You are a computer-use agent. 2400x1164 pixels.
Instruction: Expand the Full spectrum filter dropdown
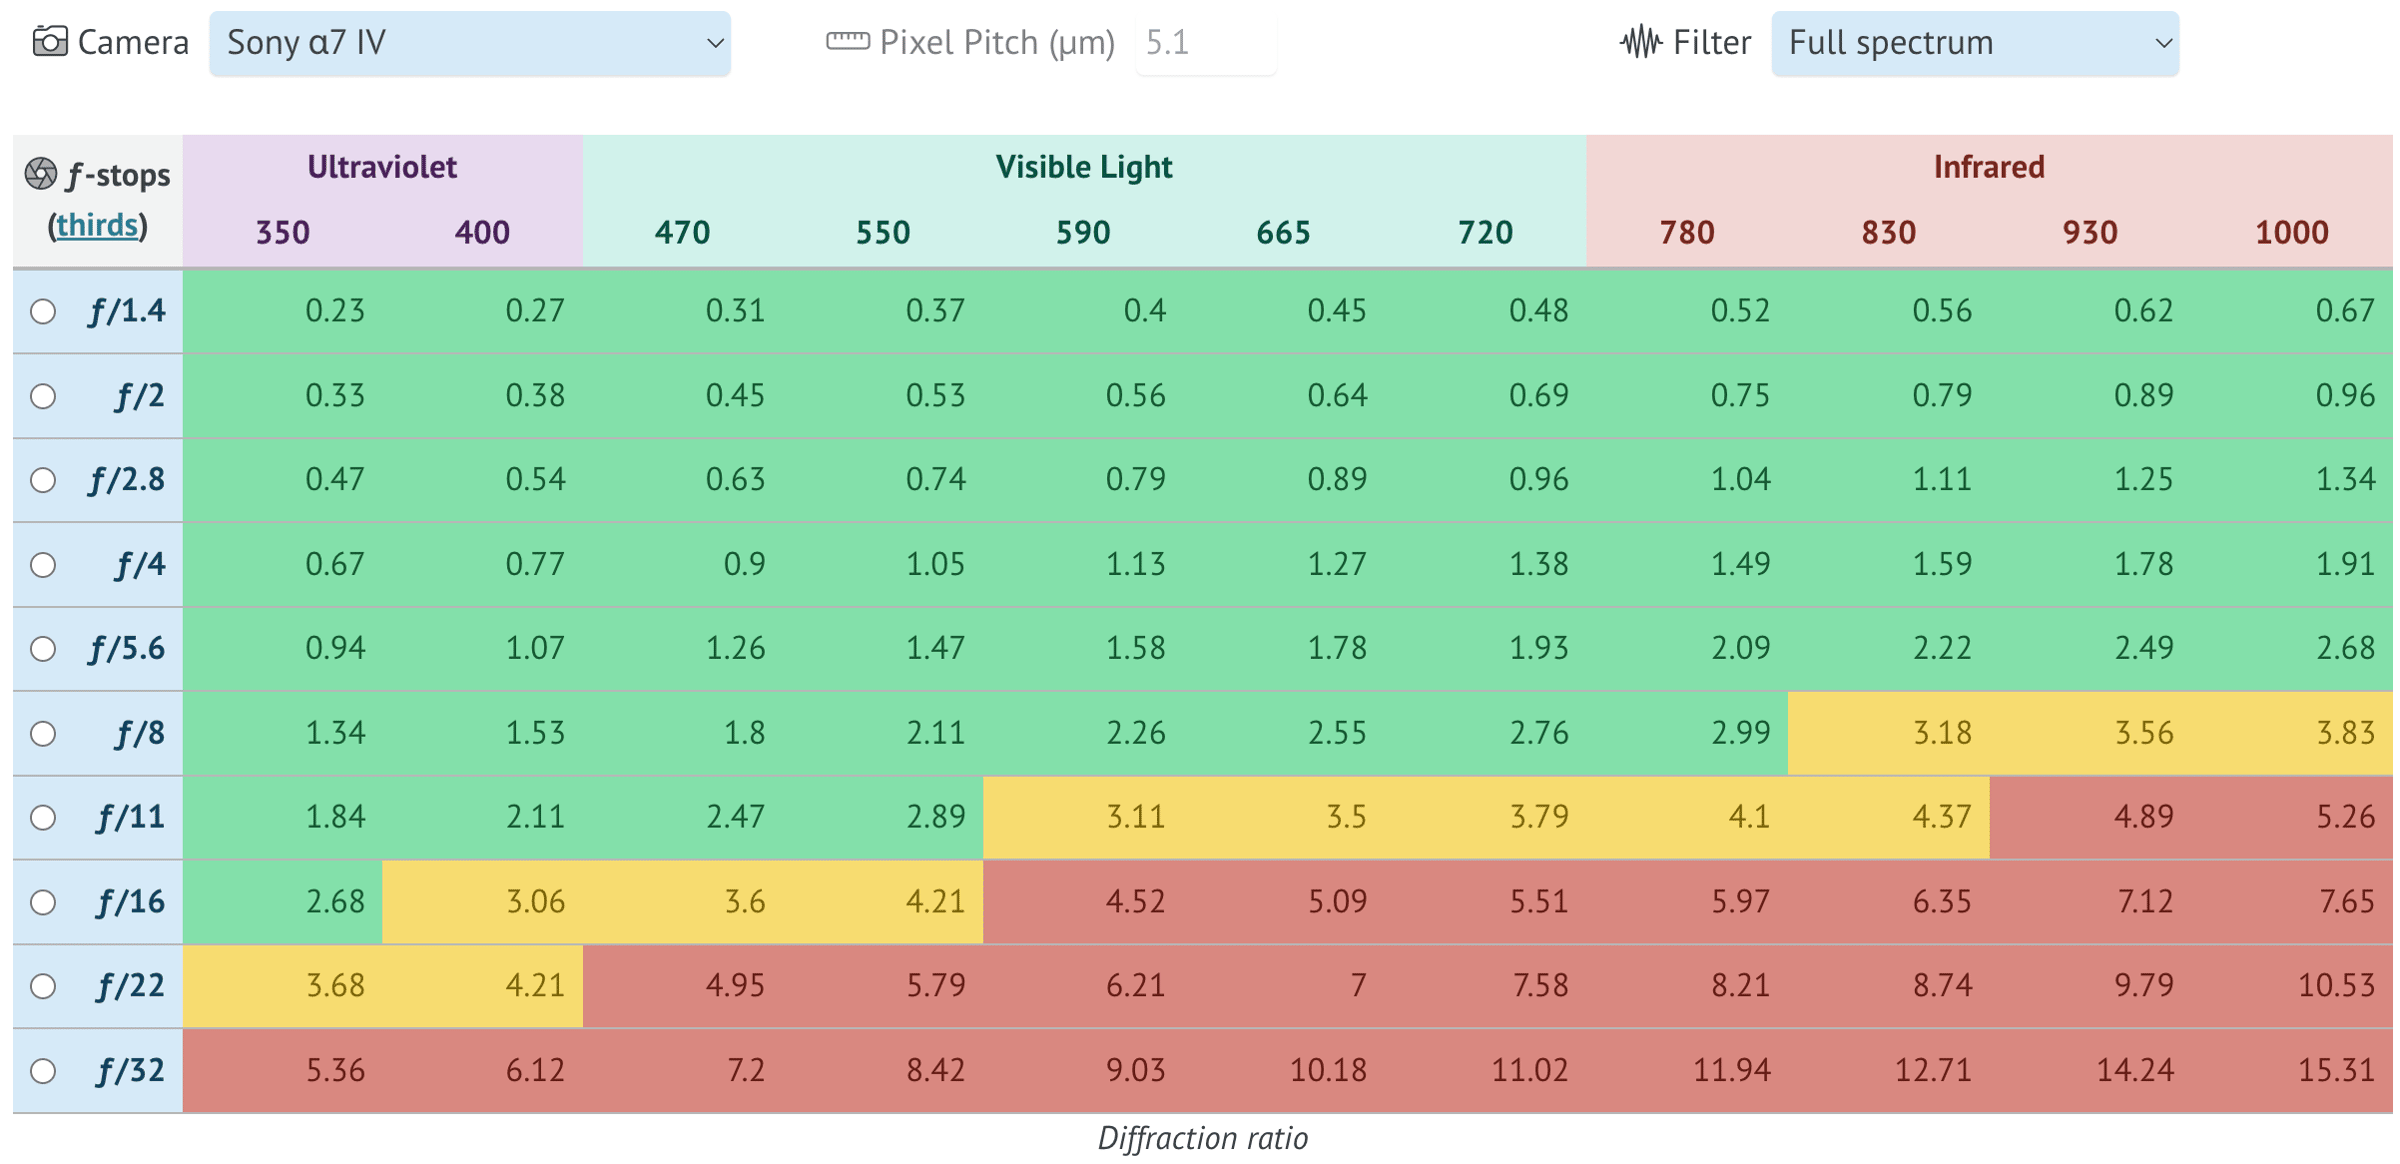pyautogui.click(x=1974, y=43)
